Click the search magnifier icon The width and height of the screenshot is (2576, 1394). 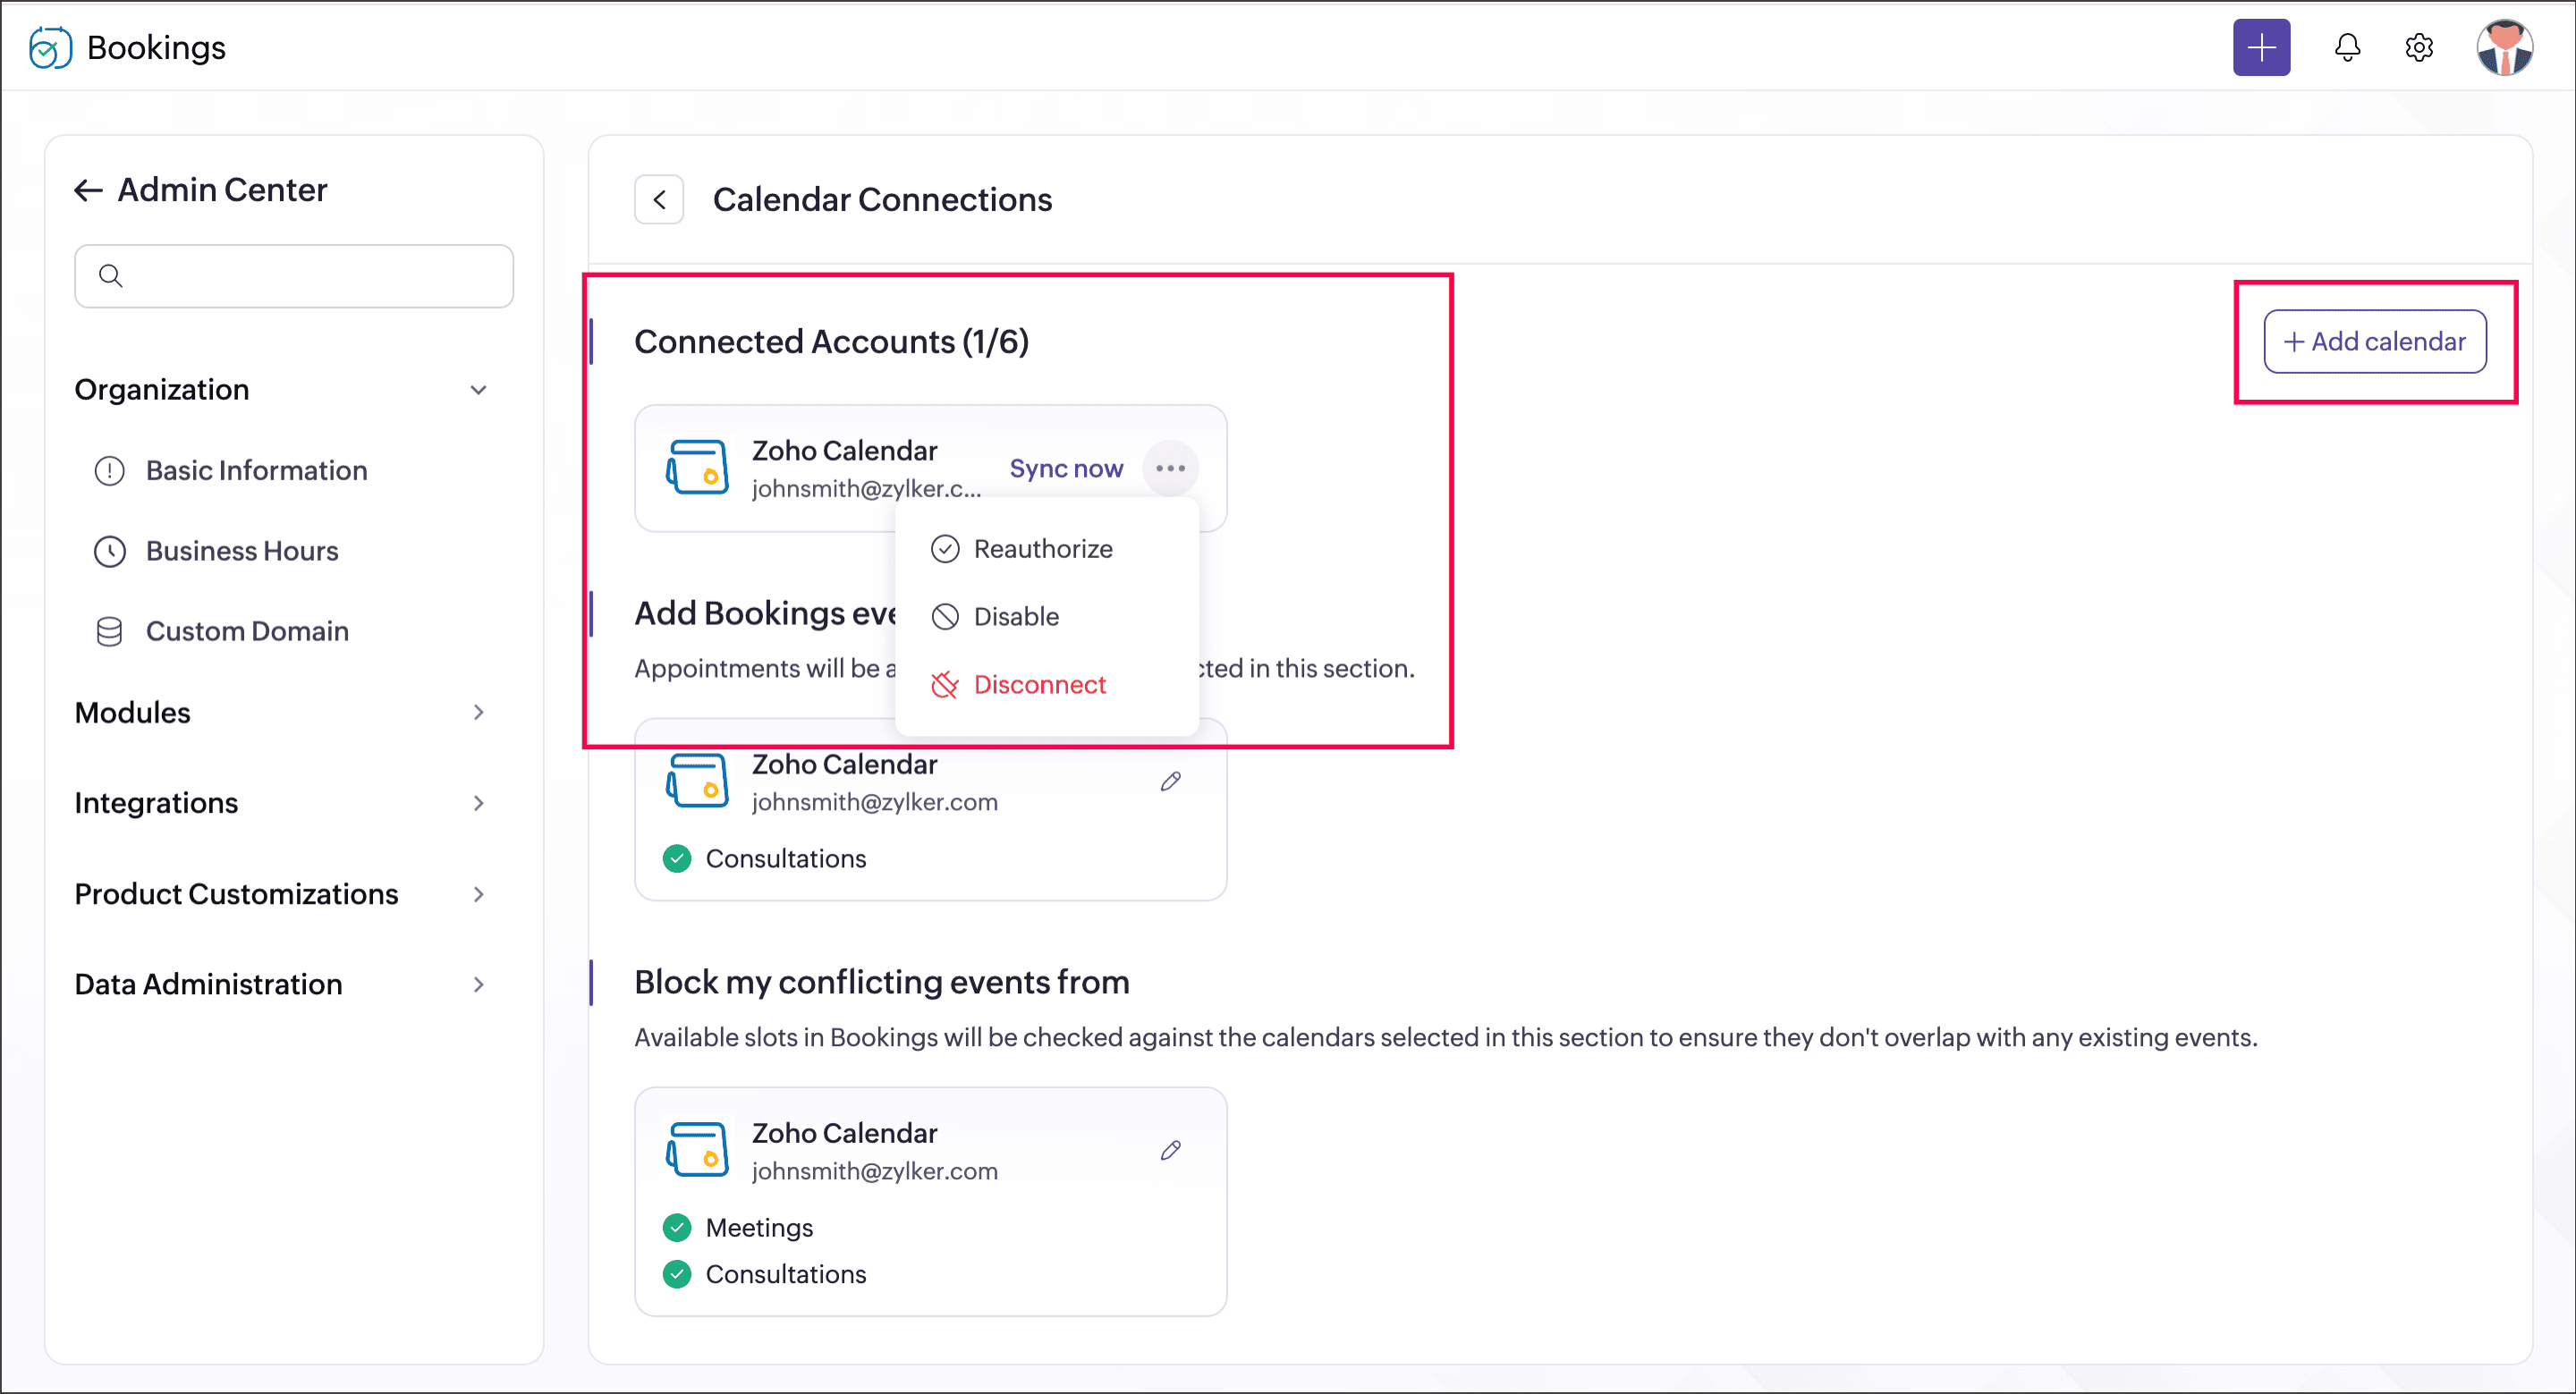(111, 276)
